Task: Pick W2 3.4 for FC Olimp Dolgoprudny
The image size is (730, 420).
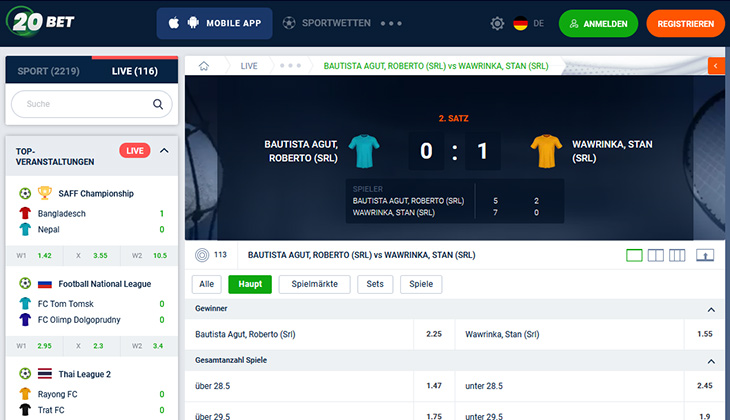Action: pos(149,345)
